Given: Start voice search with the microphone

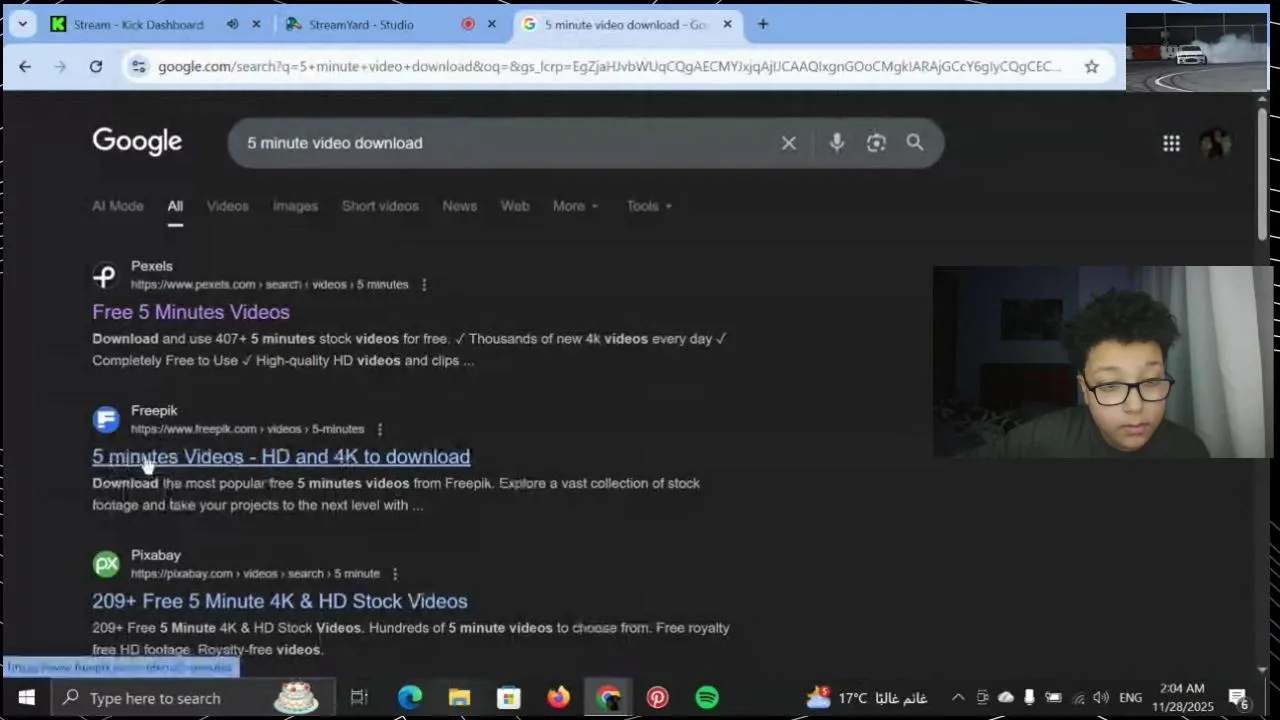Looking at the screenshot, I should [x=837, y=143].
